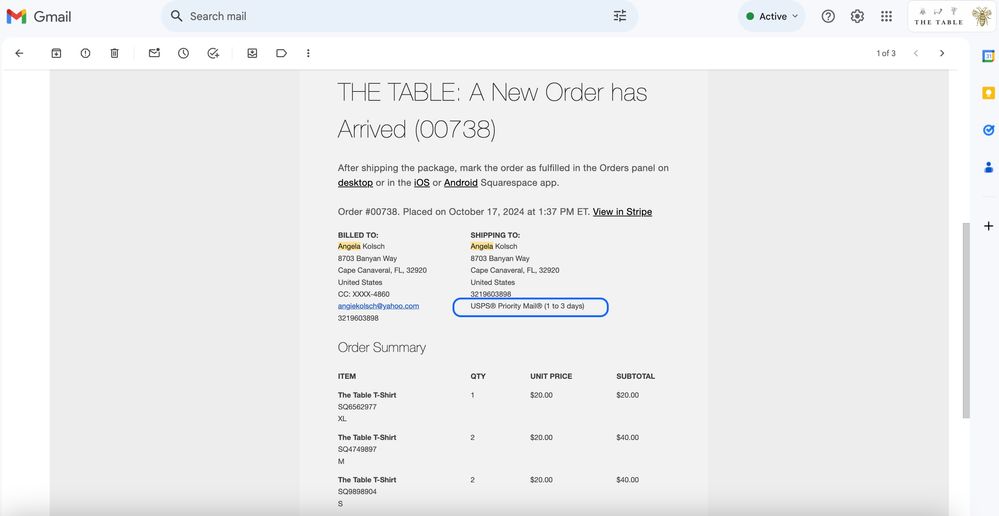Go back to the inbox list
Screen dimensions: 999x516
click(x=19, y=53)
